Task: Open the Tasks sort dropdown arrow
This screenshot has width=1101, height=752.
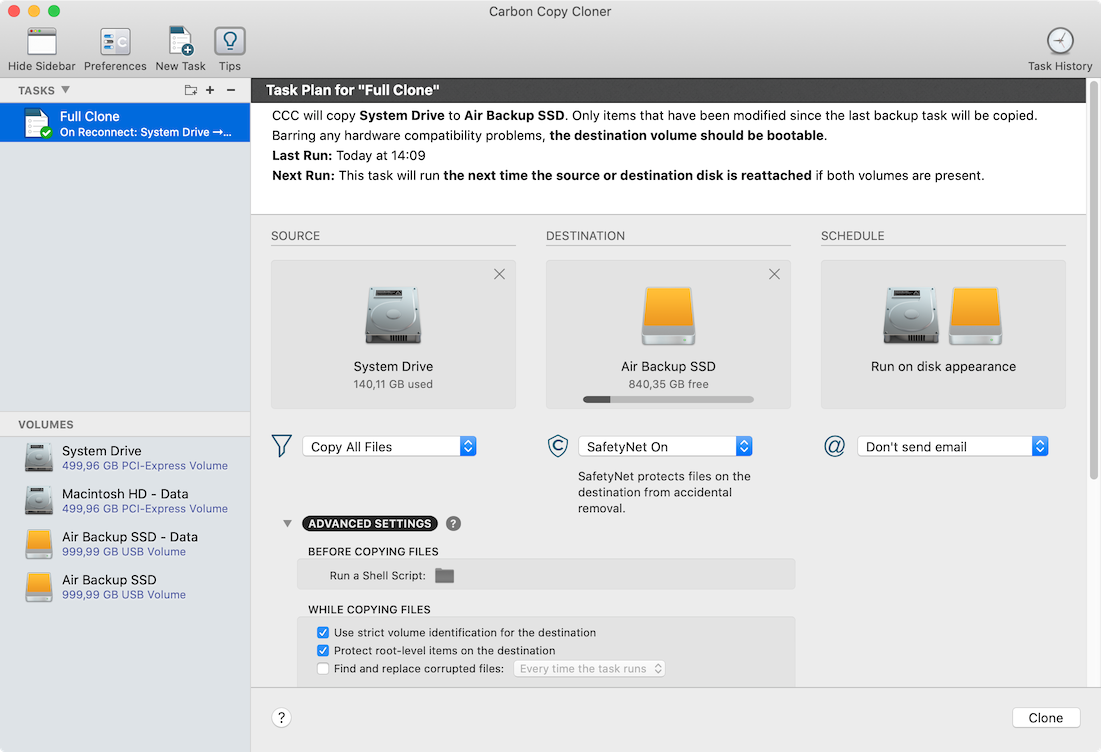Action: pyautogui.click(x=65, y=90)
